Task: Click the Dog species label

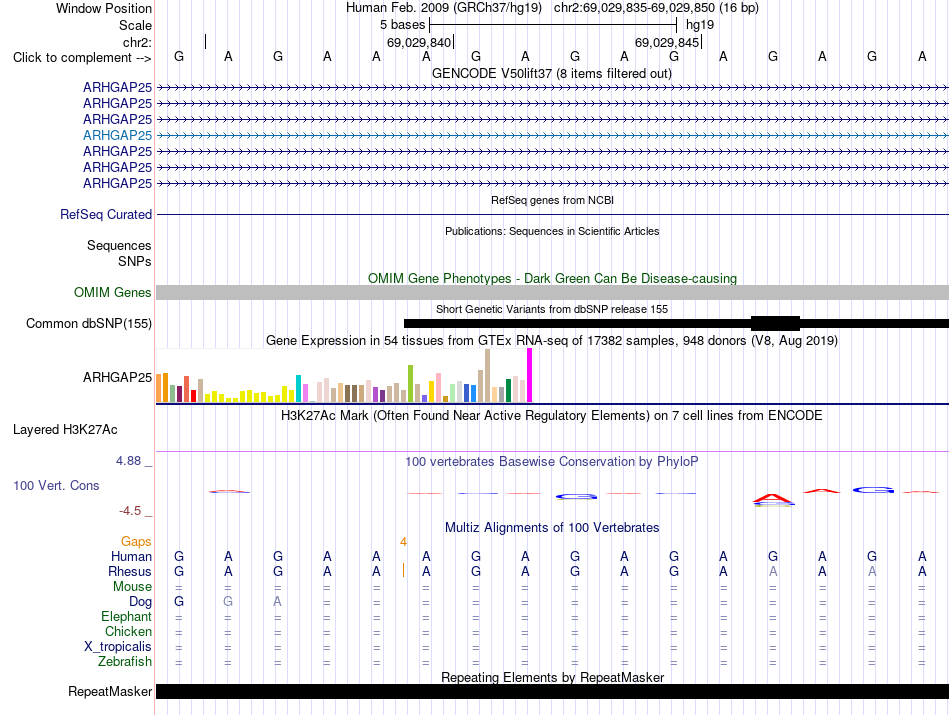Action: coord(141,602)
